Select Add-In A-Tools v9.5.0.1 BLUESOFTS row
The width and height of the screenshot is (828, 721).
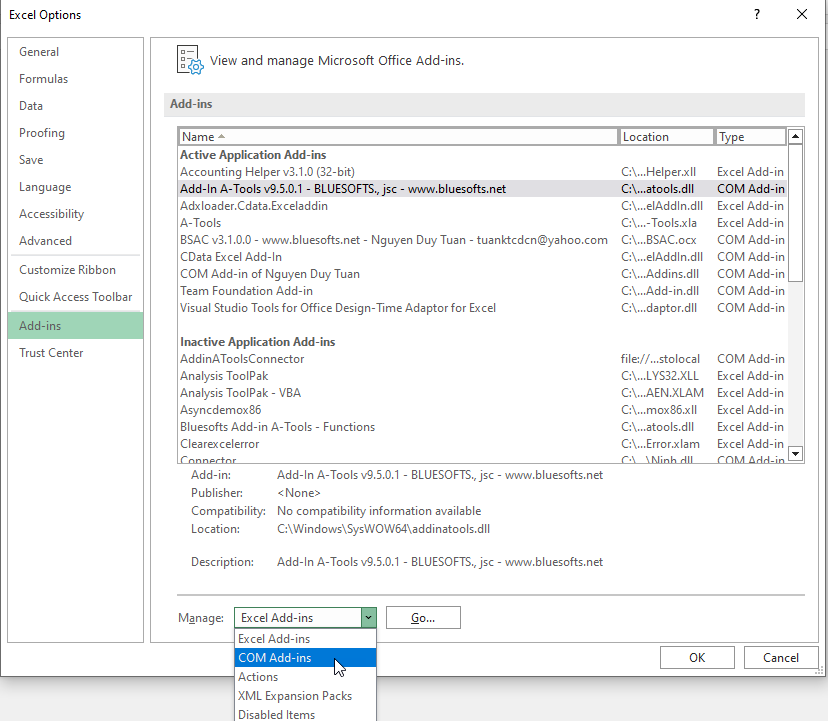tap(483, 189)
